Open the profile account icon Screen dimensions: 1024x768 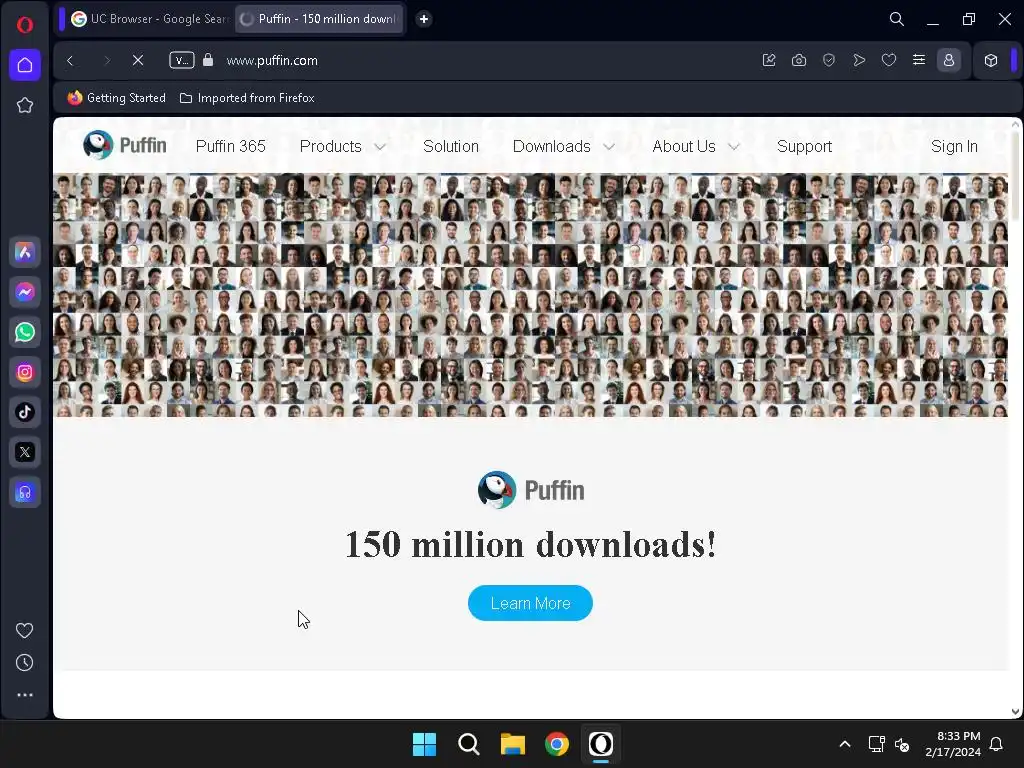click(949, 60)
